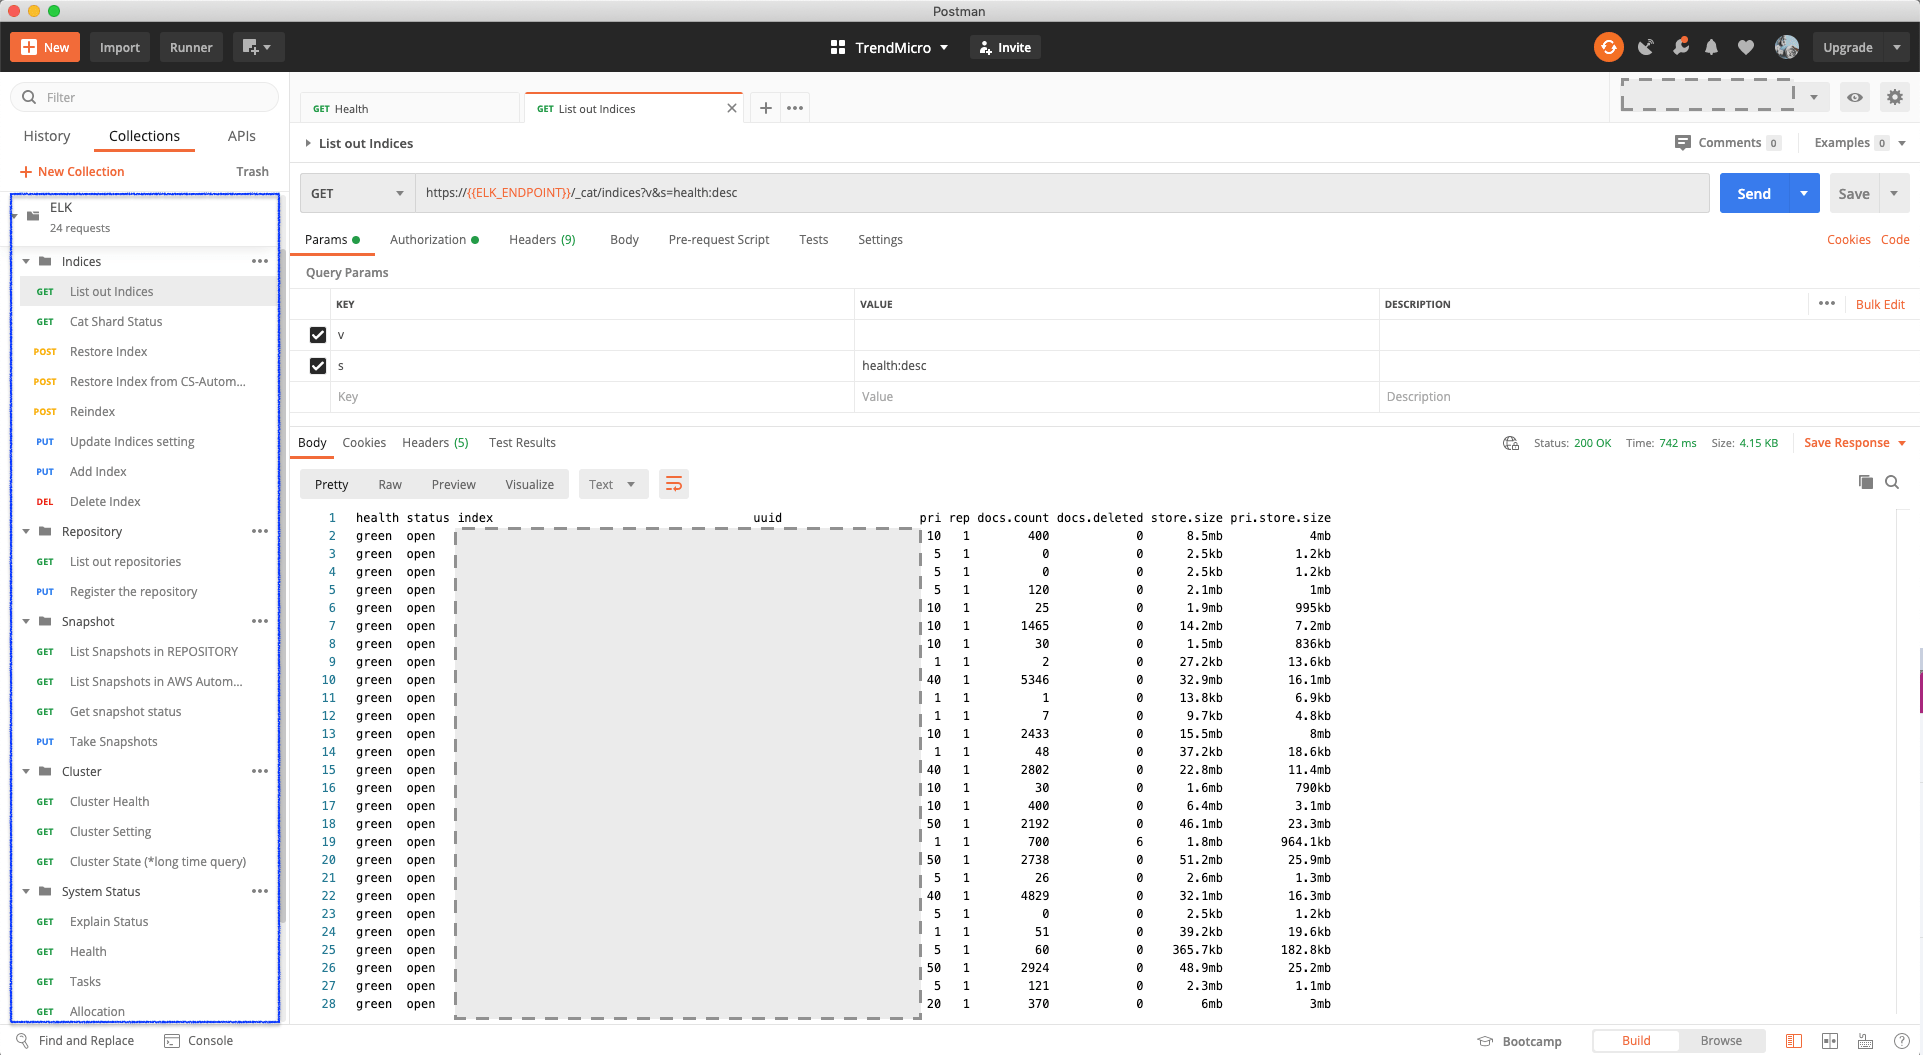Open the Upgrade dropdown arrow
Image resolution: width=1923 pixels, height=1055 pixels.
point(1897,47)
